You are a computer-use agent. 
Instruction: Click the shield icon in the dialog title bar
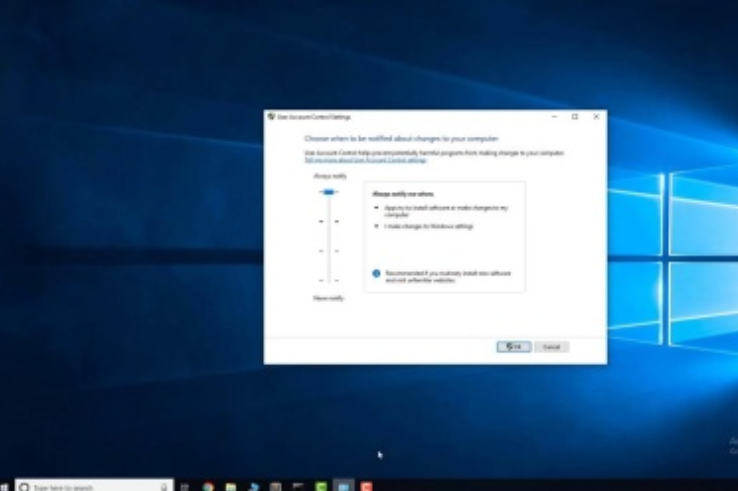(271, 116)
